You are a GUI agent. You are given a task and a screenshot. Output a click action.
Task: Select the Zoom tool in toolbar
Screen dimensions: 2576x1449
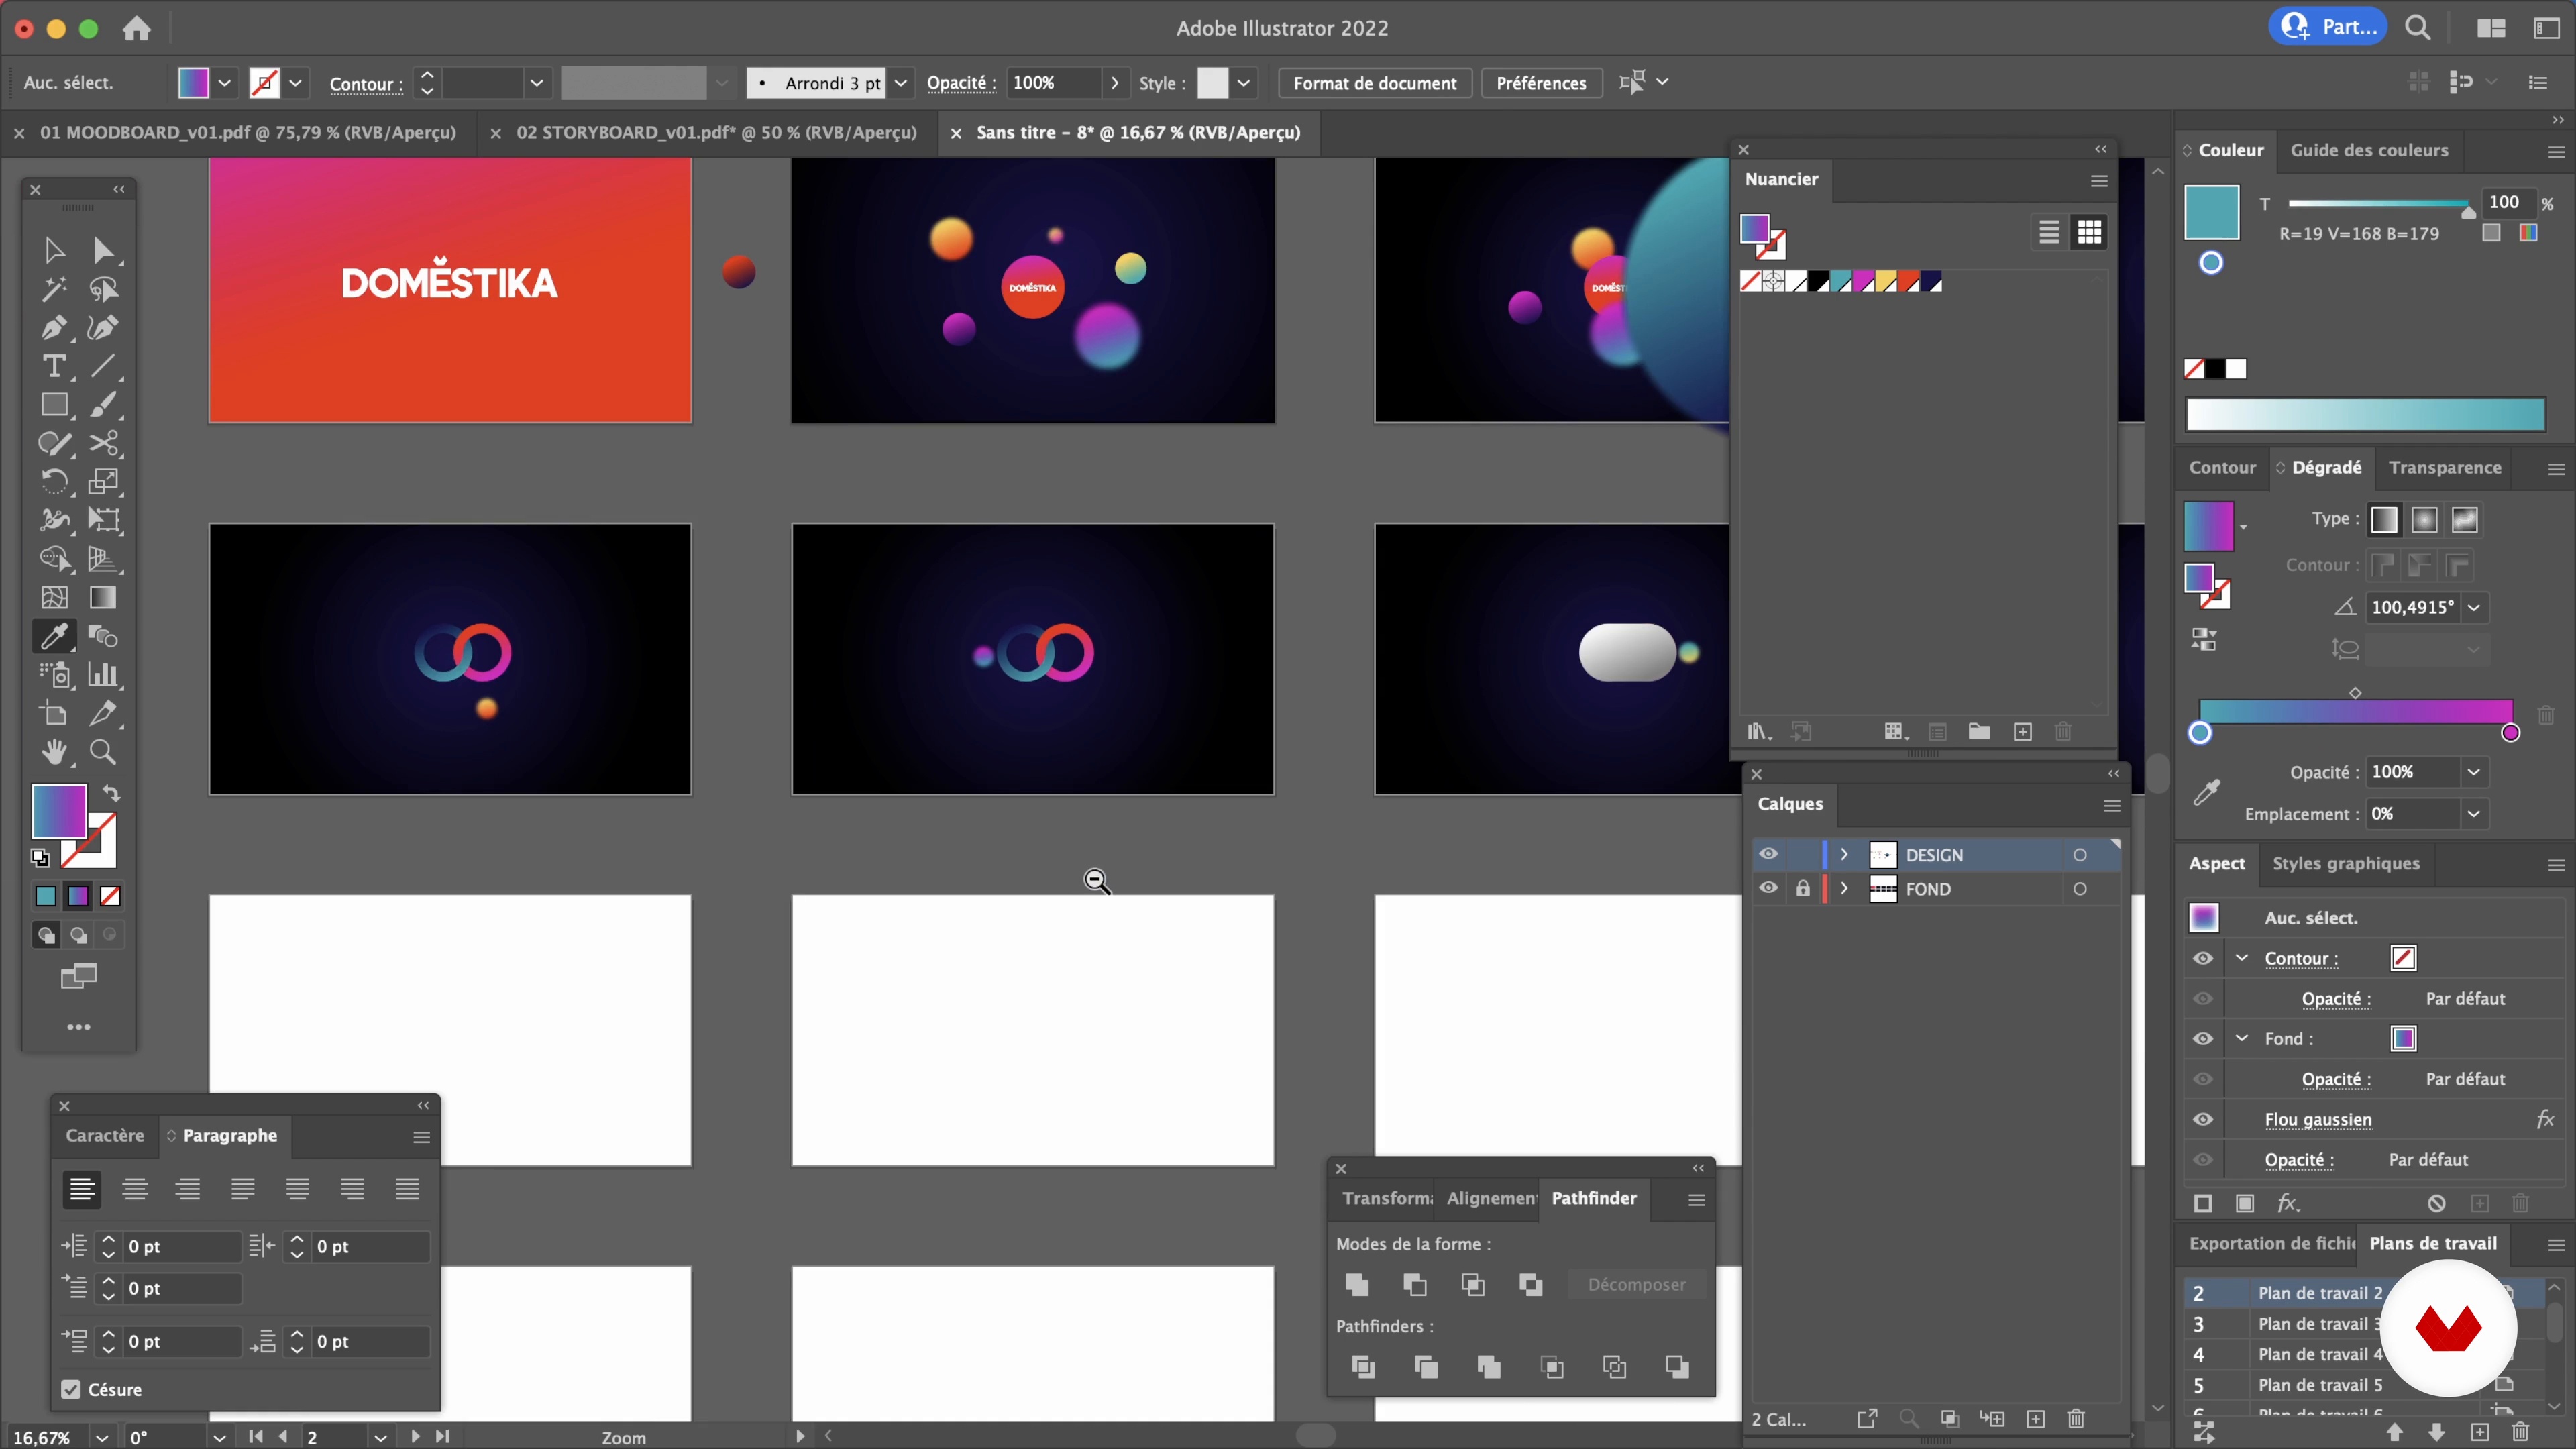coord(103,752)
